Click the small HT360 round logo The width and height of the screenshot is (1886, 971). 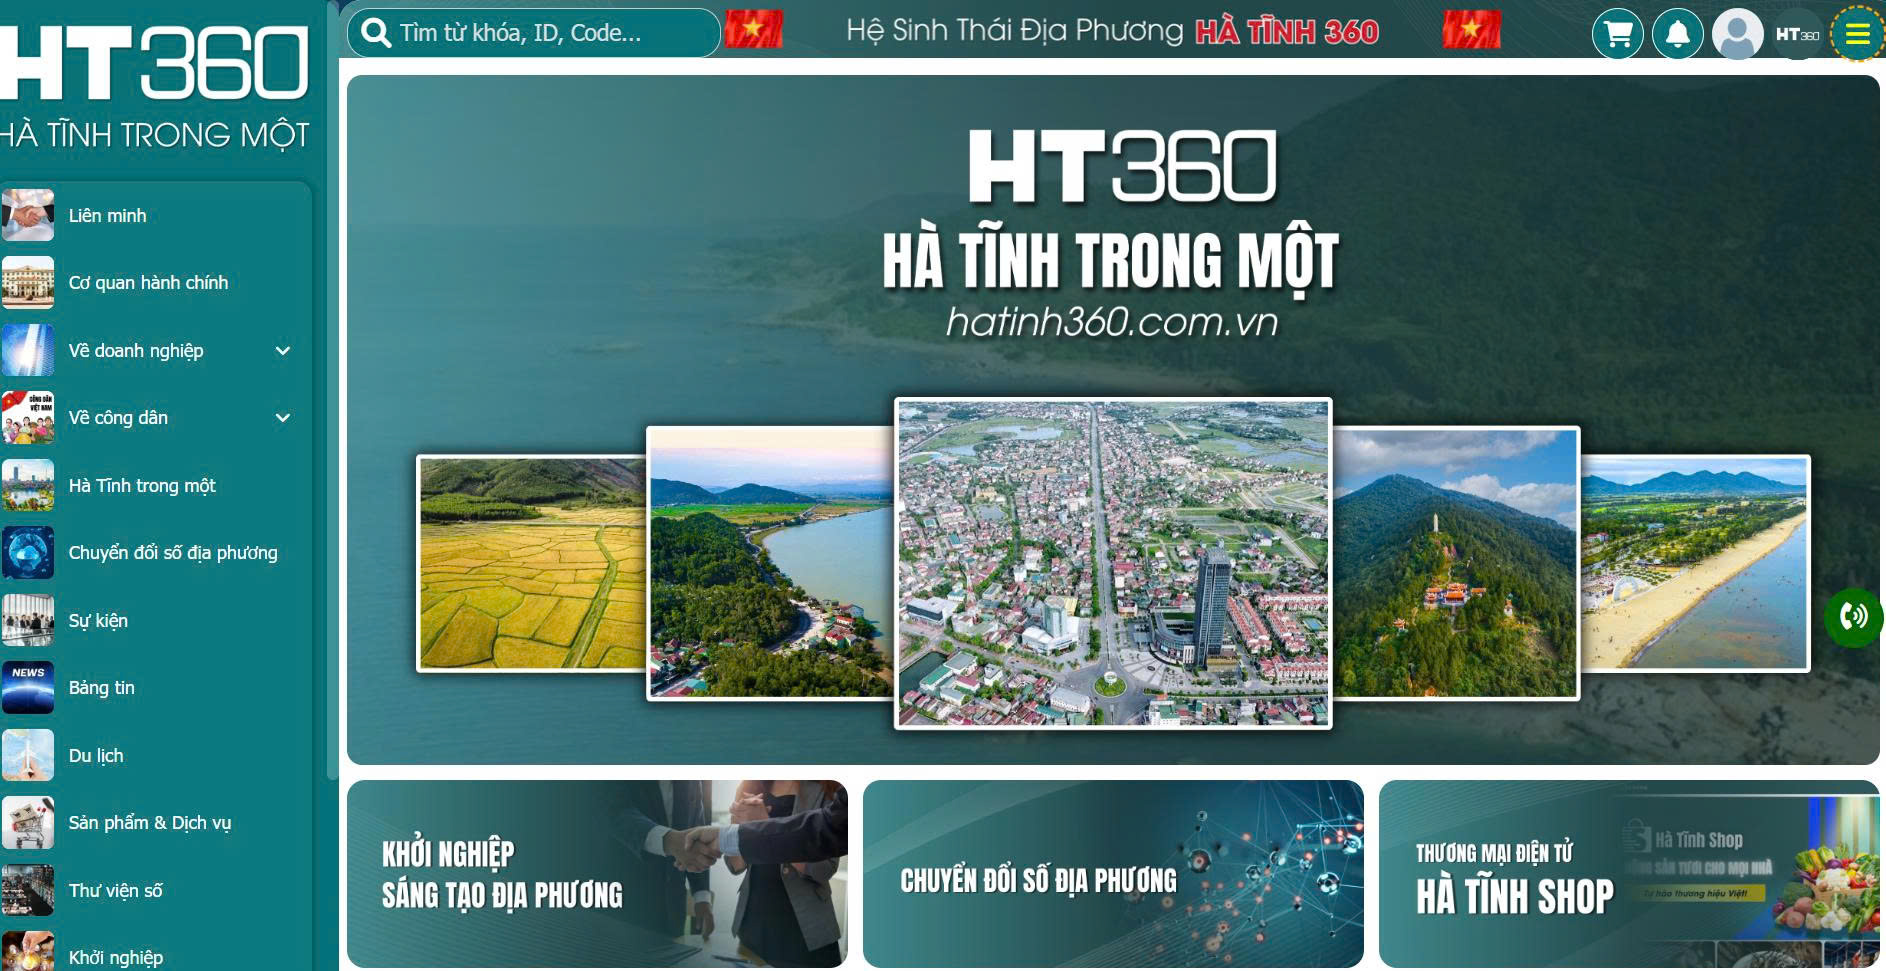tap(1797, 34)
